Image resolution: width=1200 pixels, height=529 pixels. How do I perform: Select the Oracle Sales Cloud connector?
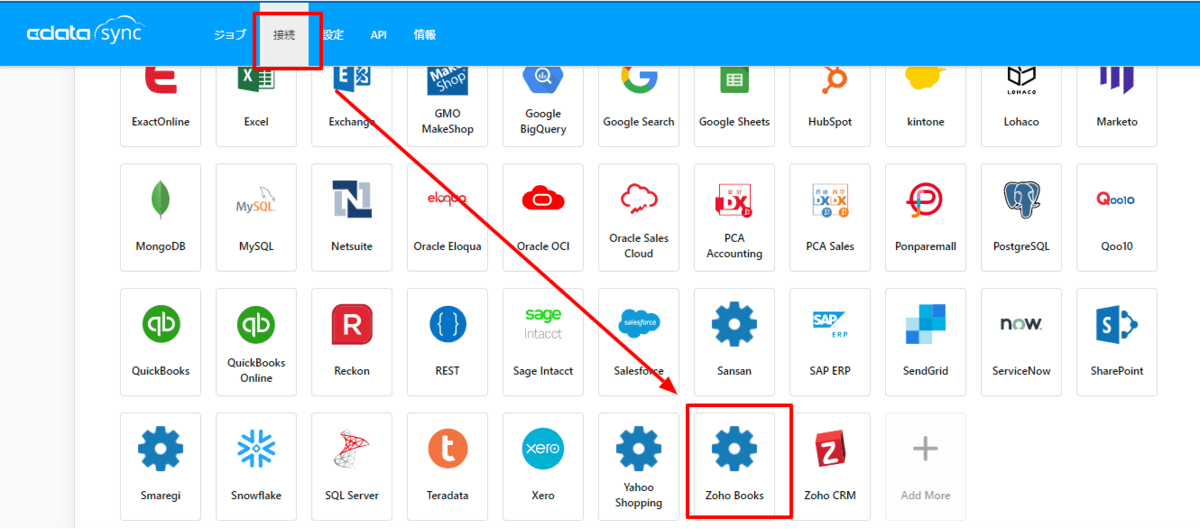(x=639, y=217)
